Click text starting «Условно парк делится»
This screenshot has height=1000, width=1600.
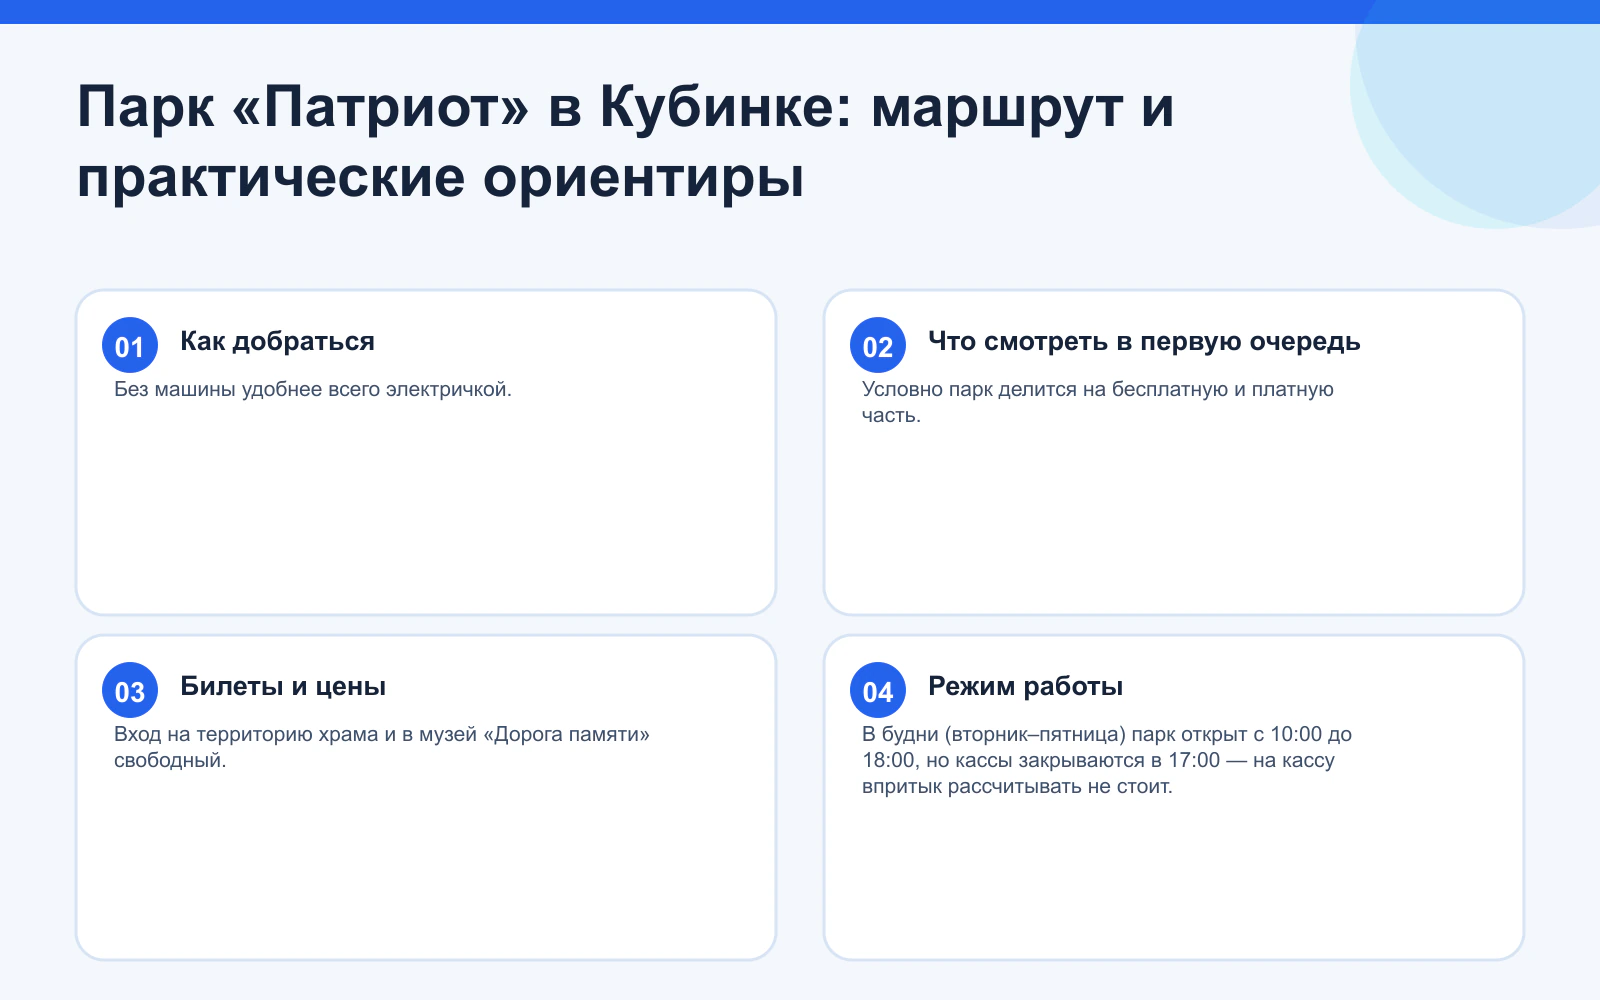[1098, 402]
